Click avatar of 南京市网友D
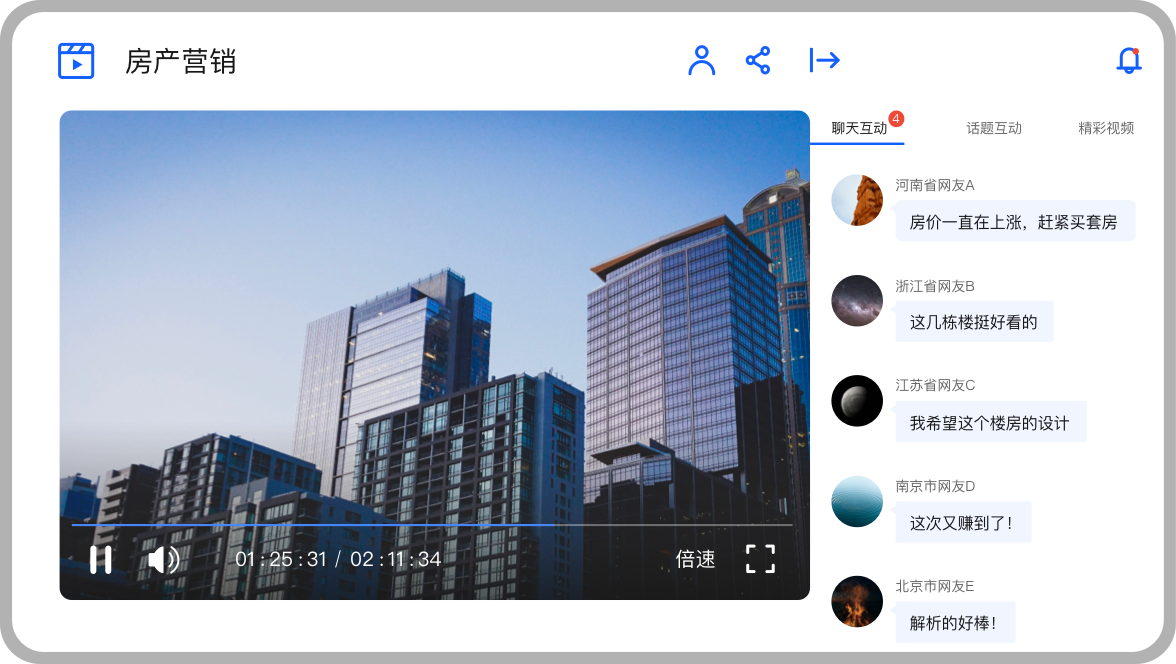Screen dimensions: 1176x664 [857, 501]
